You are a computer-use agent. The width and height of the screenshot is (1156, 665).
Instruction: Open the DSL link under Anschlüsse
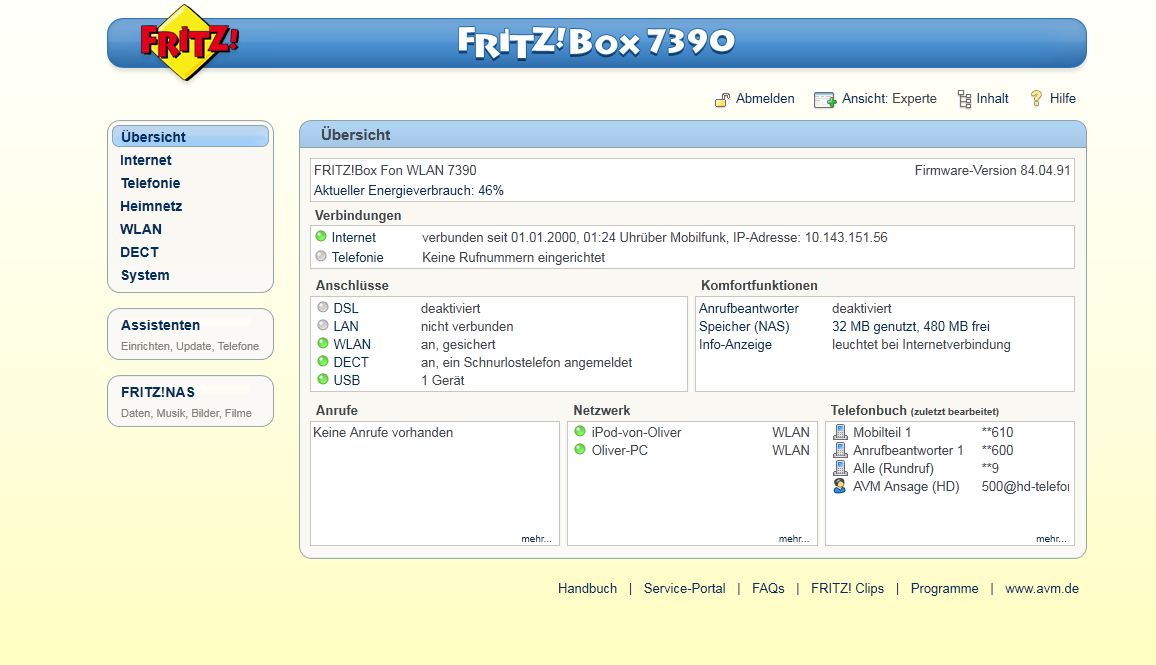[346, 308]
